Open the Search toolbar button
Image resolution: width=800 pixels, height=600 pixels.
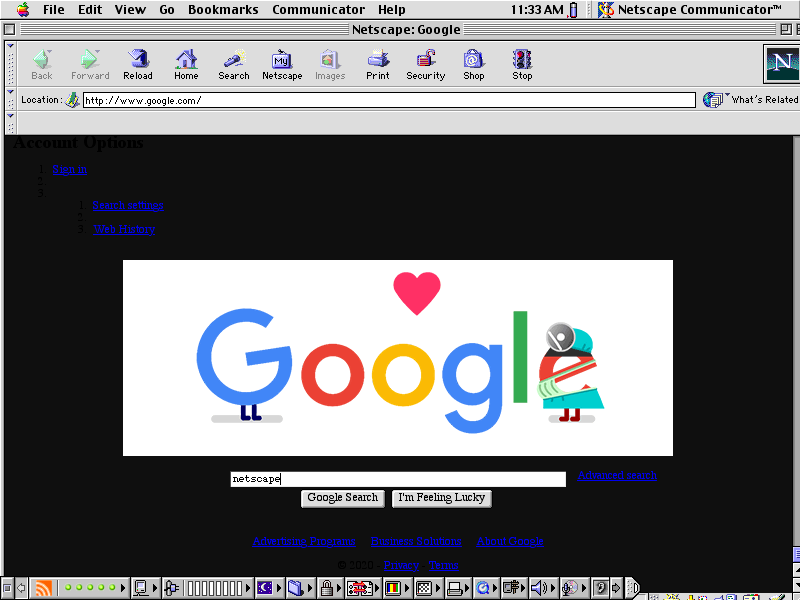tap(234, 65)
